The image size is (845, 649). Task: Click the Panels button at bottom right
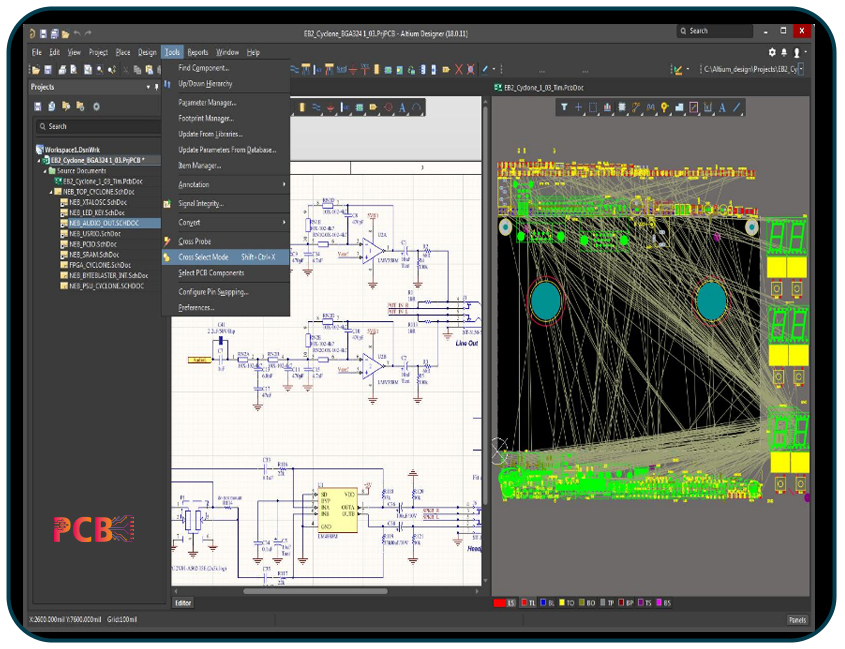[797, 620]
